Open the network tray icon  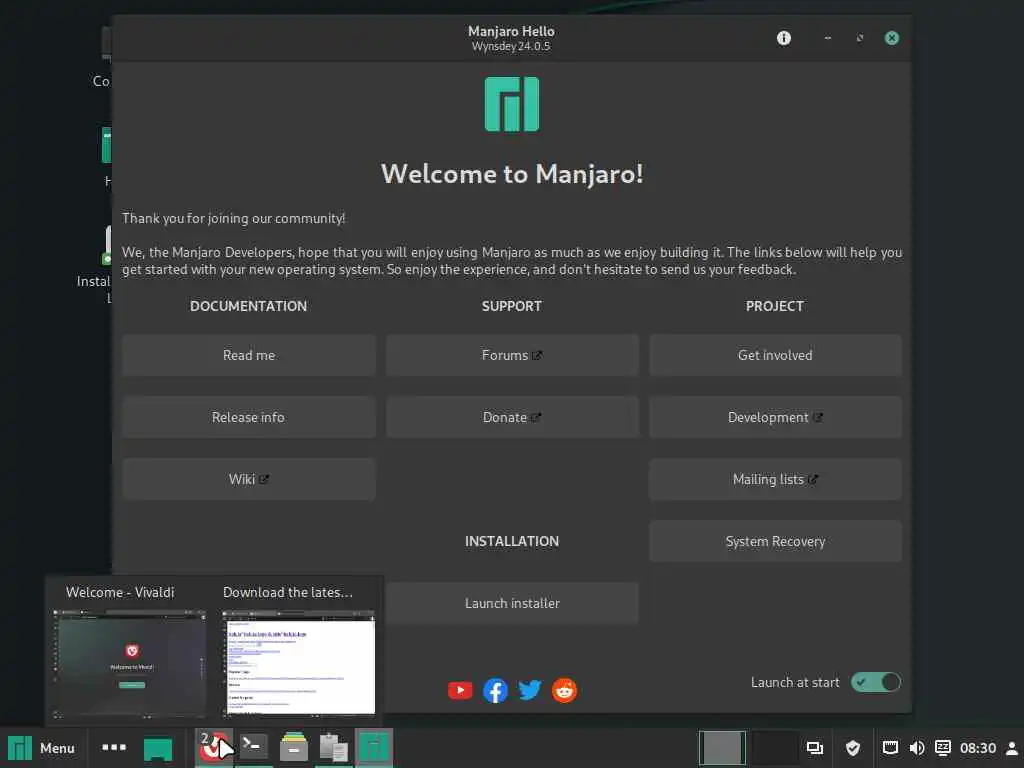(889, 748)
